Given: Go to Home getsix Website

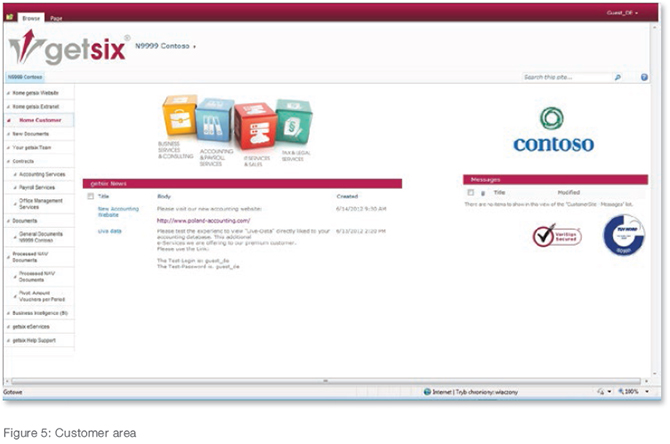Looking at the screenshot, I should coord(35,93).
